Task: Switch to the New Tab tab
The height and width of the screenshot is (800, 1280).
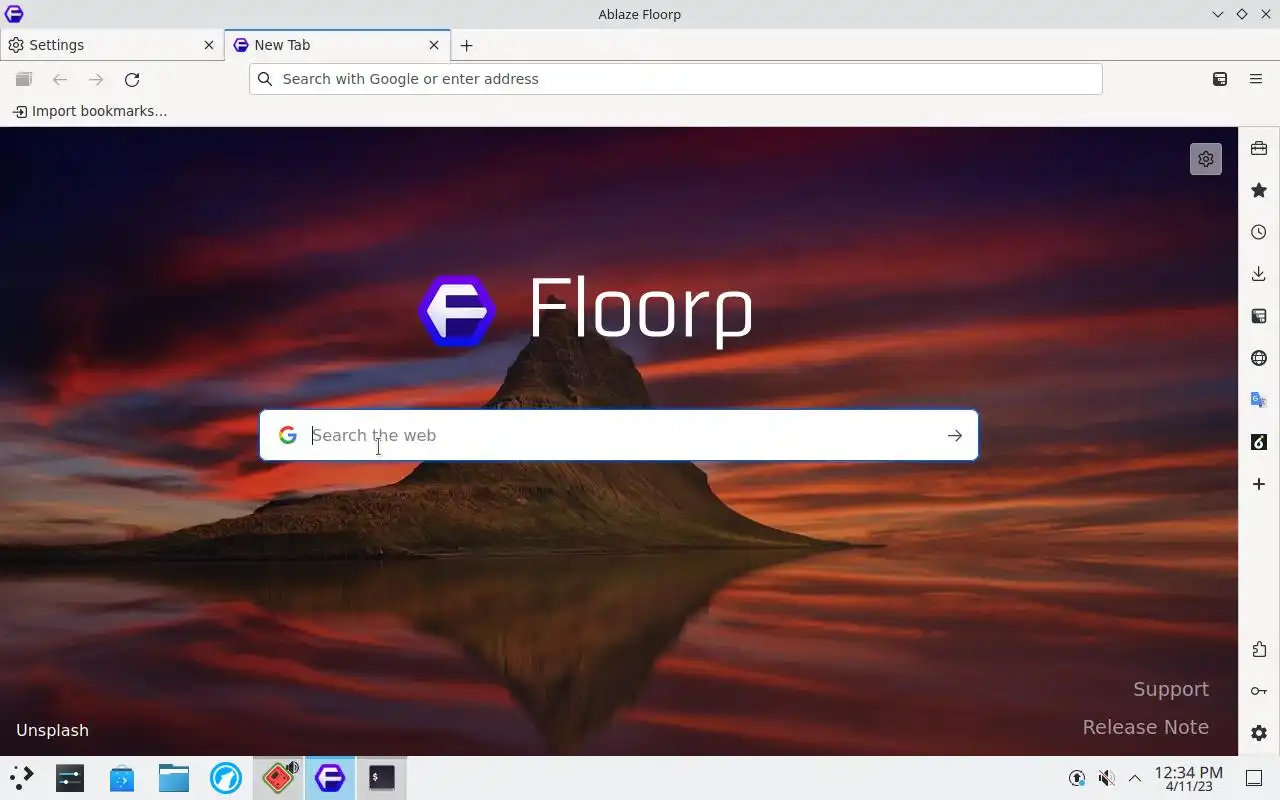Action: [x=338, y=45]
